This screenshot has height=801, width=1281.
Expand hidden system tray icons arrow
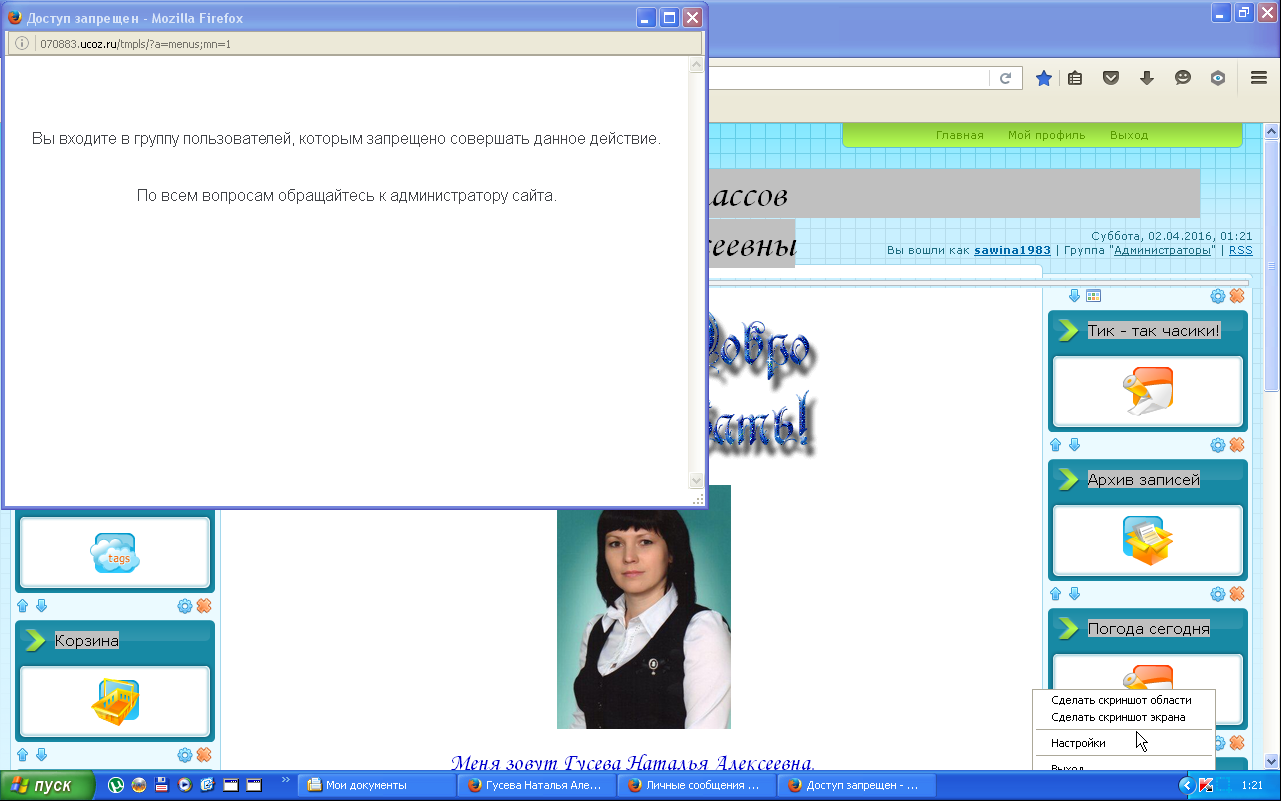pos(1187,786)
